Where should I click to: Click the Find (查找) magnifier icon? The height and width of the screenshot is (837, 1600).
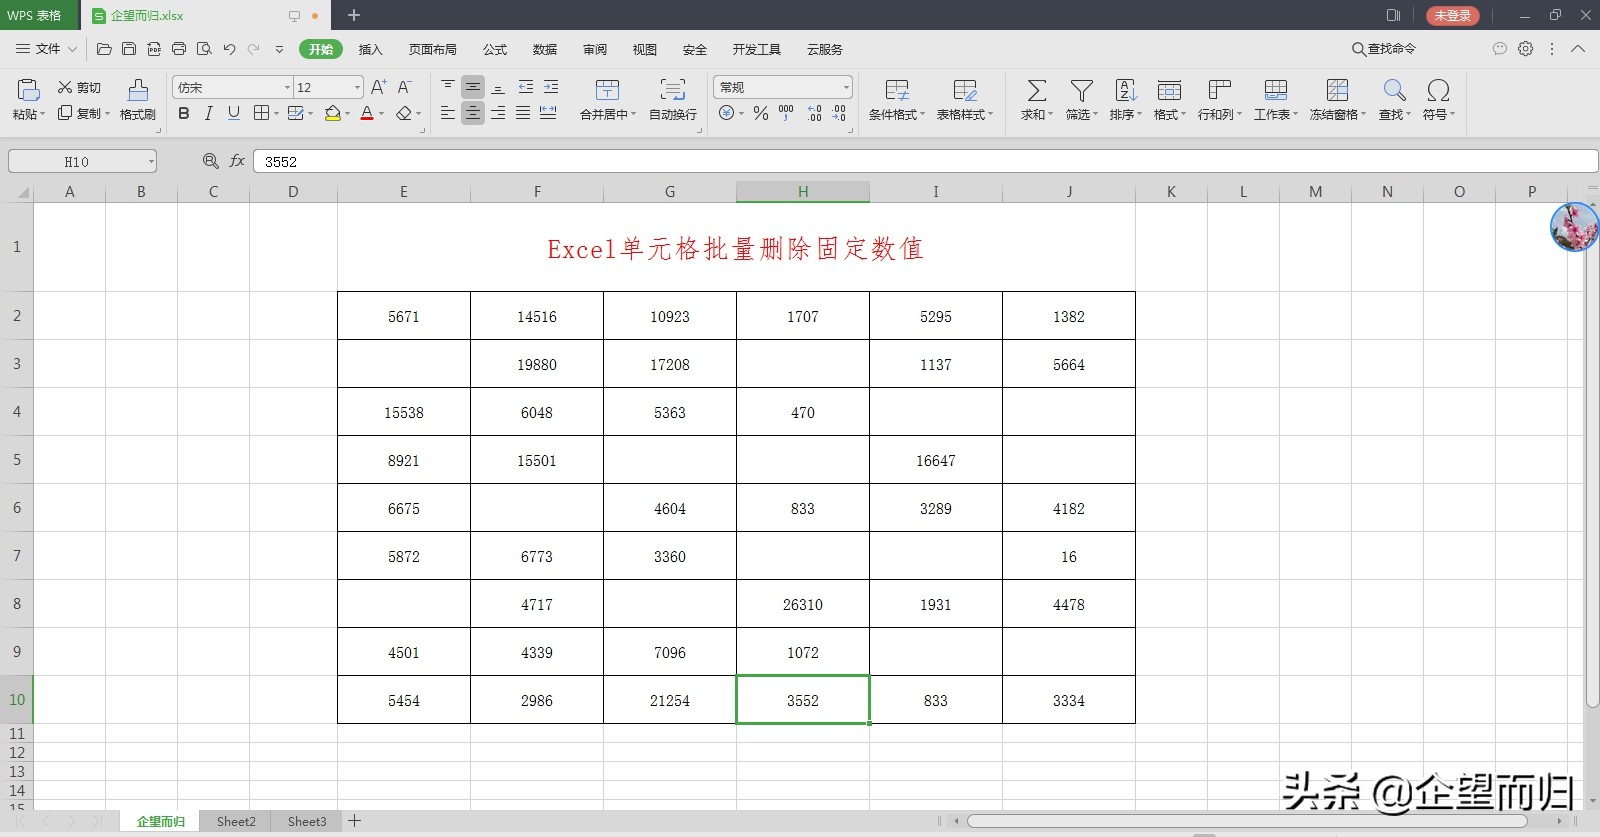(x=1395, y=91)
